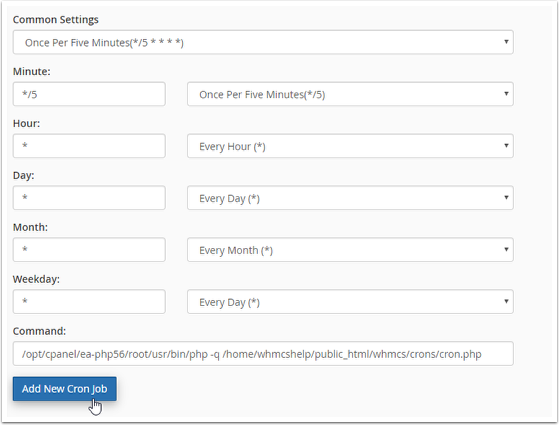Click the Minute: field label

tap(32, 71)
